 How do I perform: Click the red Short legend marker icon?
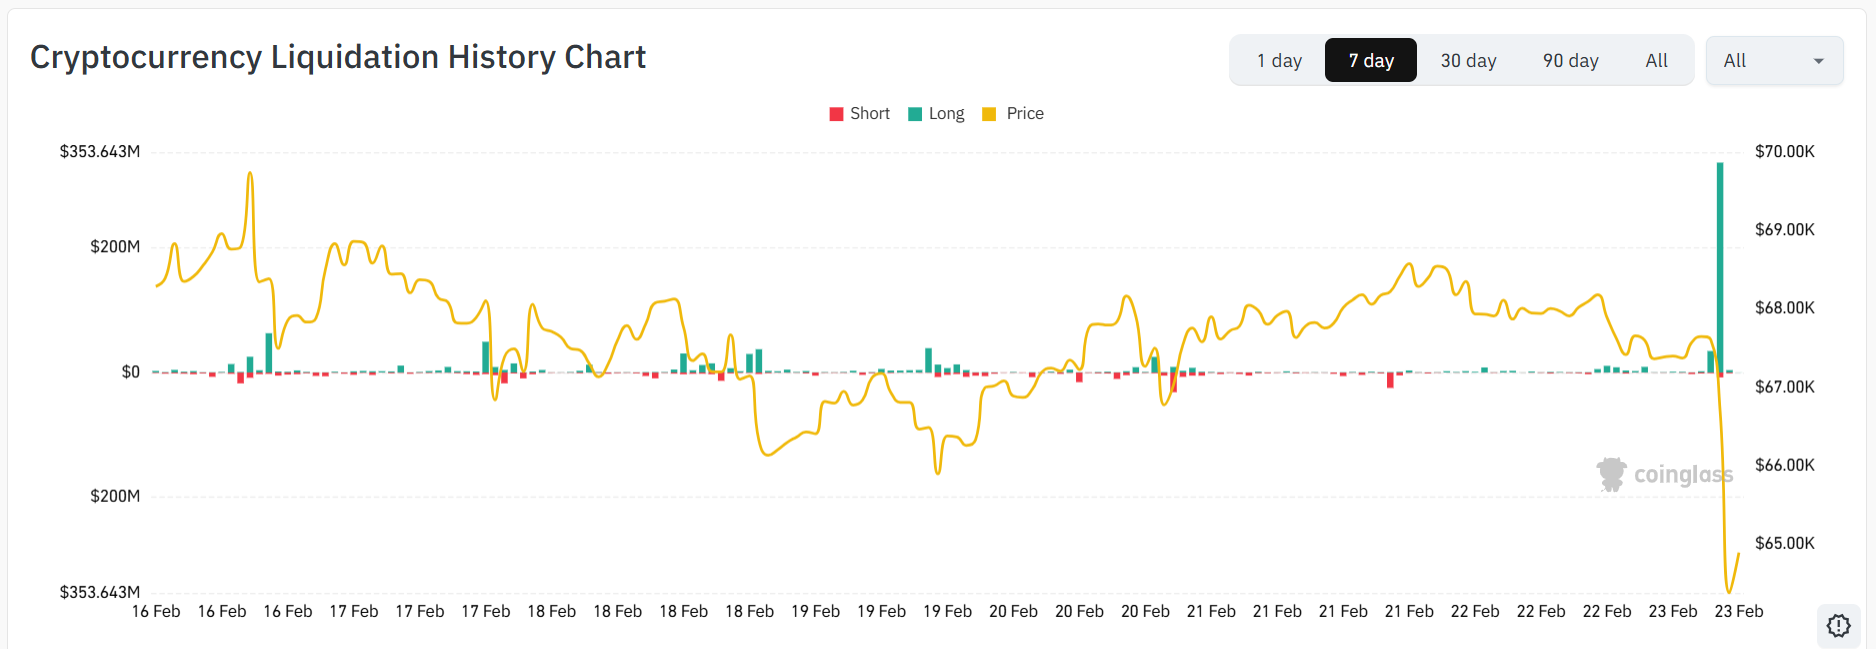pyautogui.click(x=836, y=113)
